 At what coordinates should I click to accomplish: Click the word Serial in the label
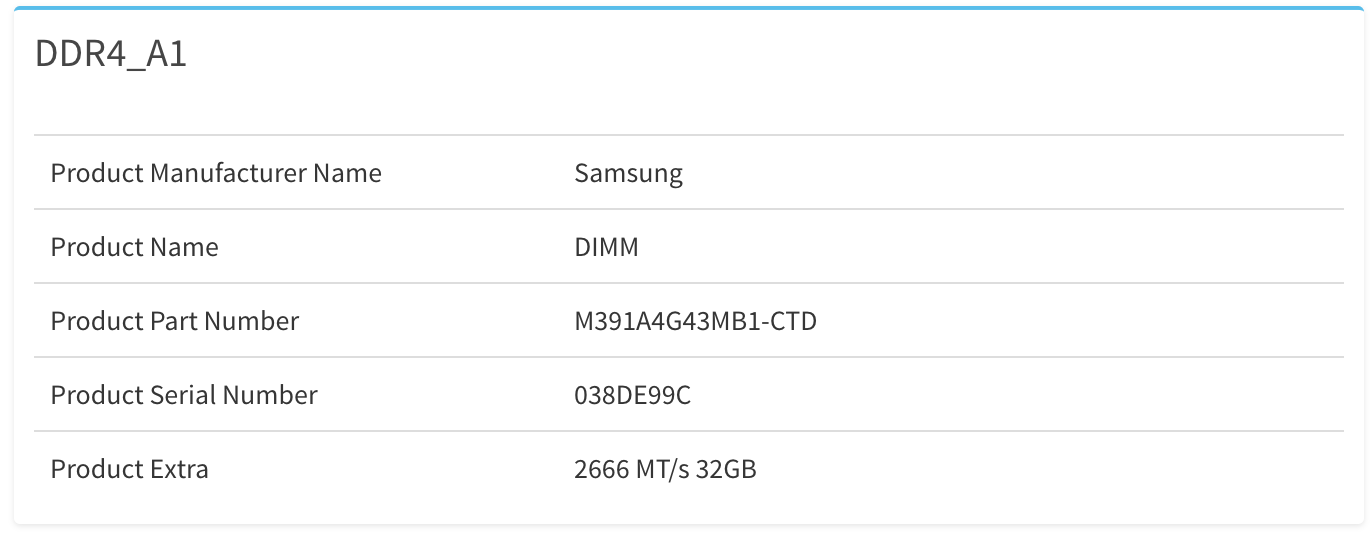[x=185, y=395]
